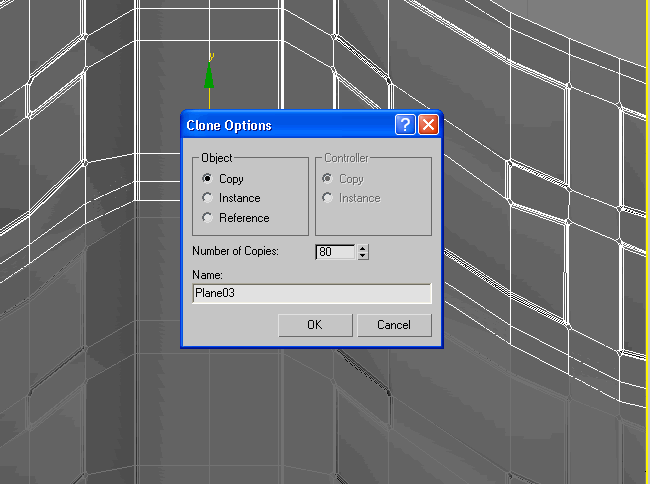Choose the Instance option in Object group

click(x=207, y=198)
